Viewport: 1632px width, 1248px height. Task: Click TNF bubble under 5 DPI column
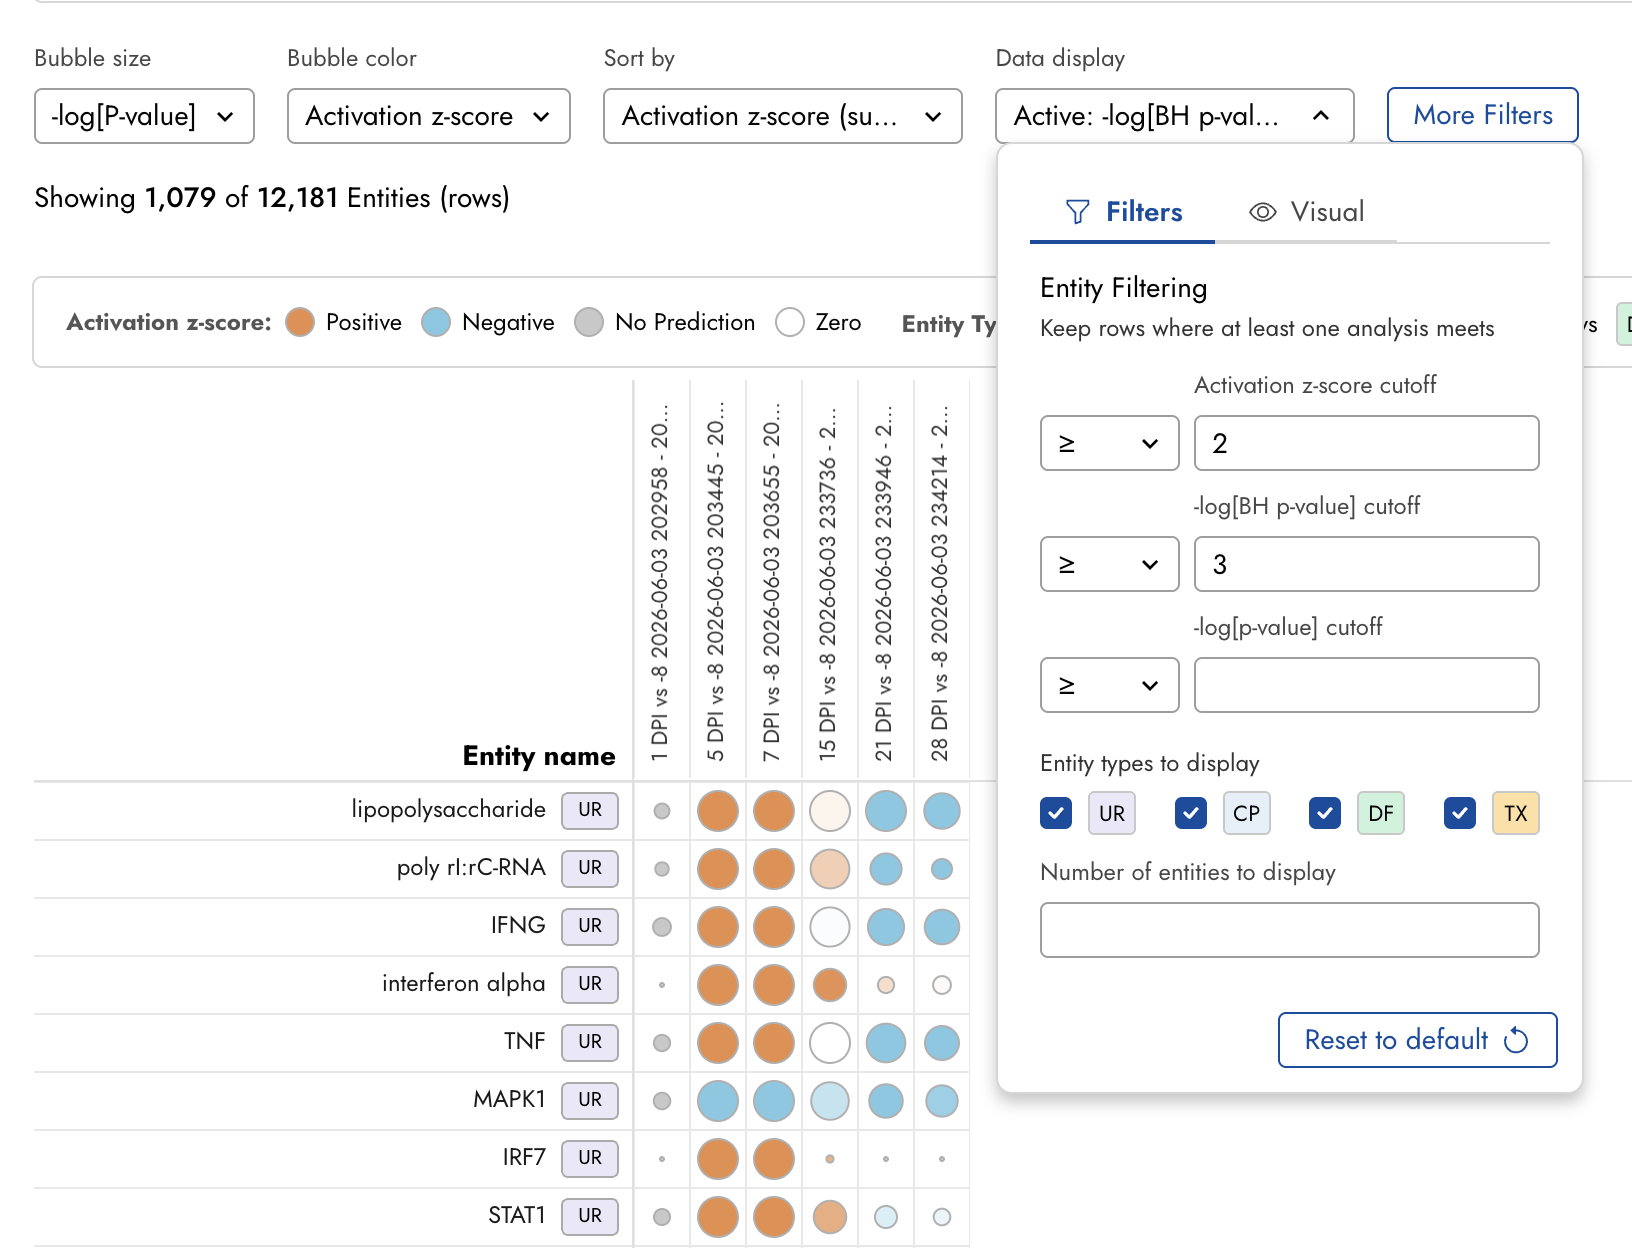(718, 1043)
